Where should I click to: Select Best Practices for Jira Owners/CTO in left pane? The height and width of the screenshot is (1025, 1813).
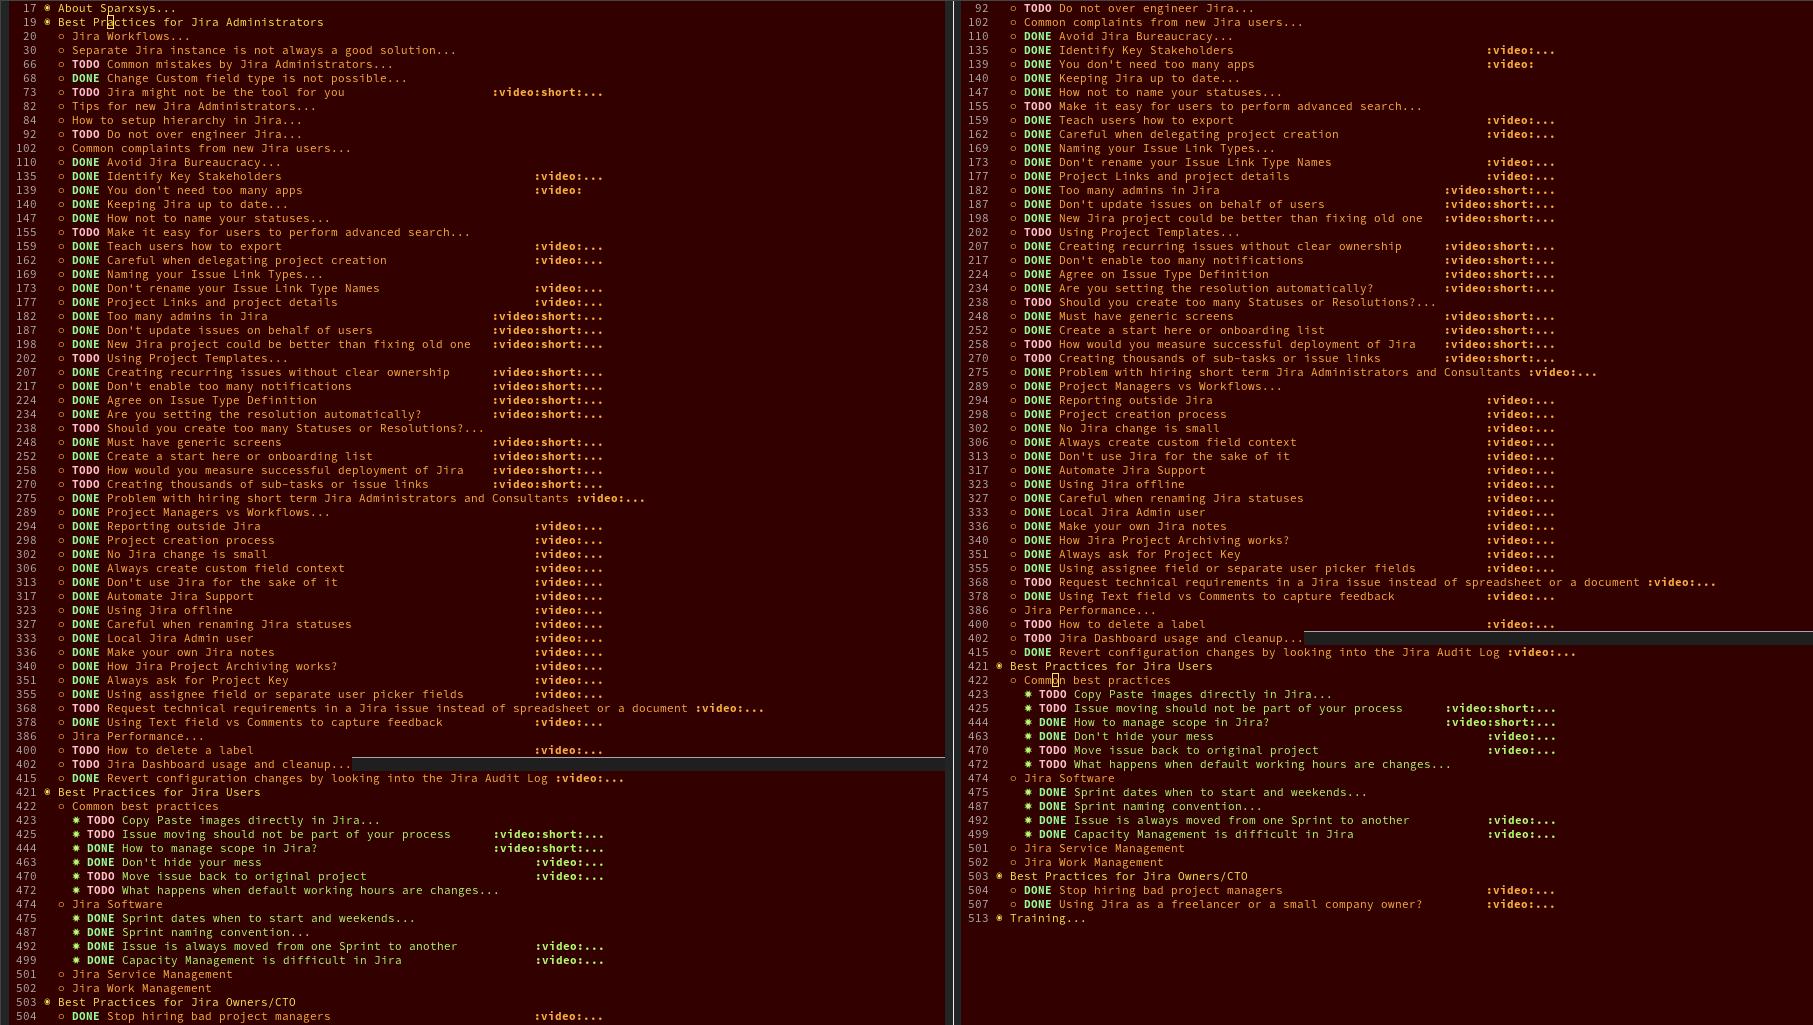[176, 1002]
